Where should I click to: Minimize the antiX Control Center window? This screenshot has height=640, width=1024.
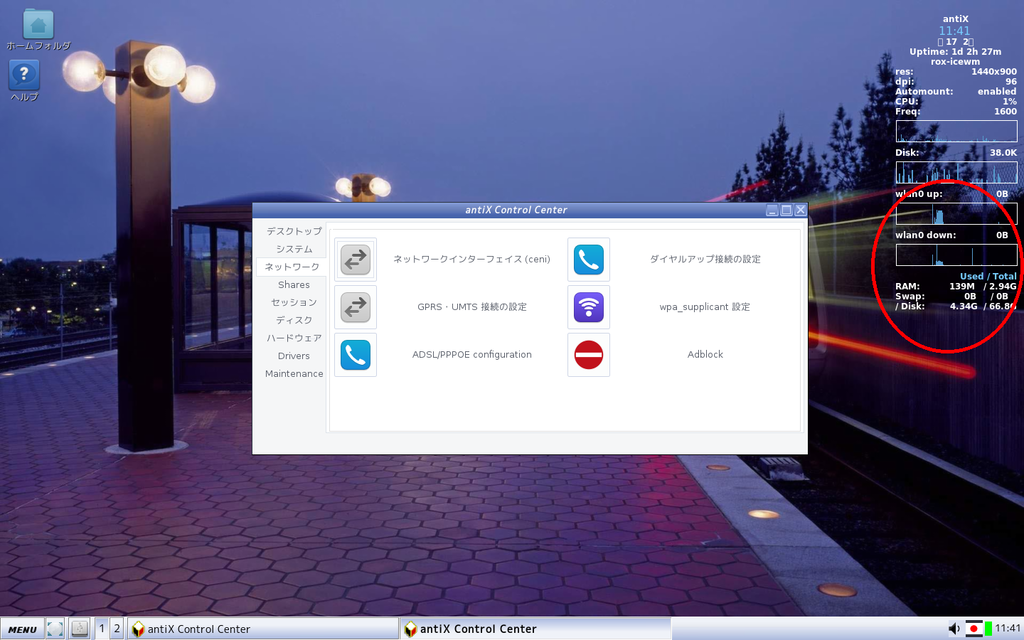pos(772,210)
